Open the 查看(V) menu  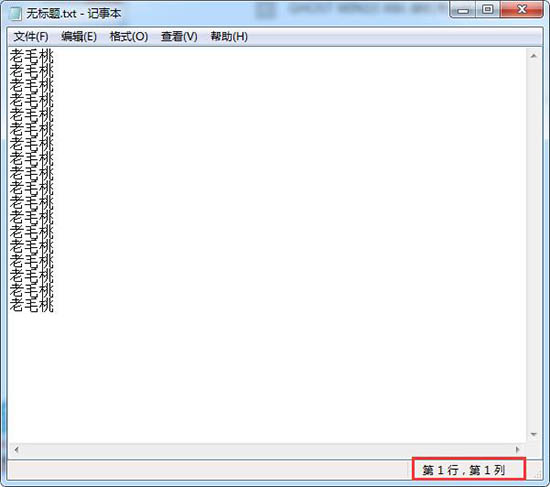179,36
